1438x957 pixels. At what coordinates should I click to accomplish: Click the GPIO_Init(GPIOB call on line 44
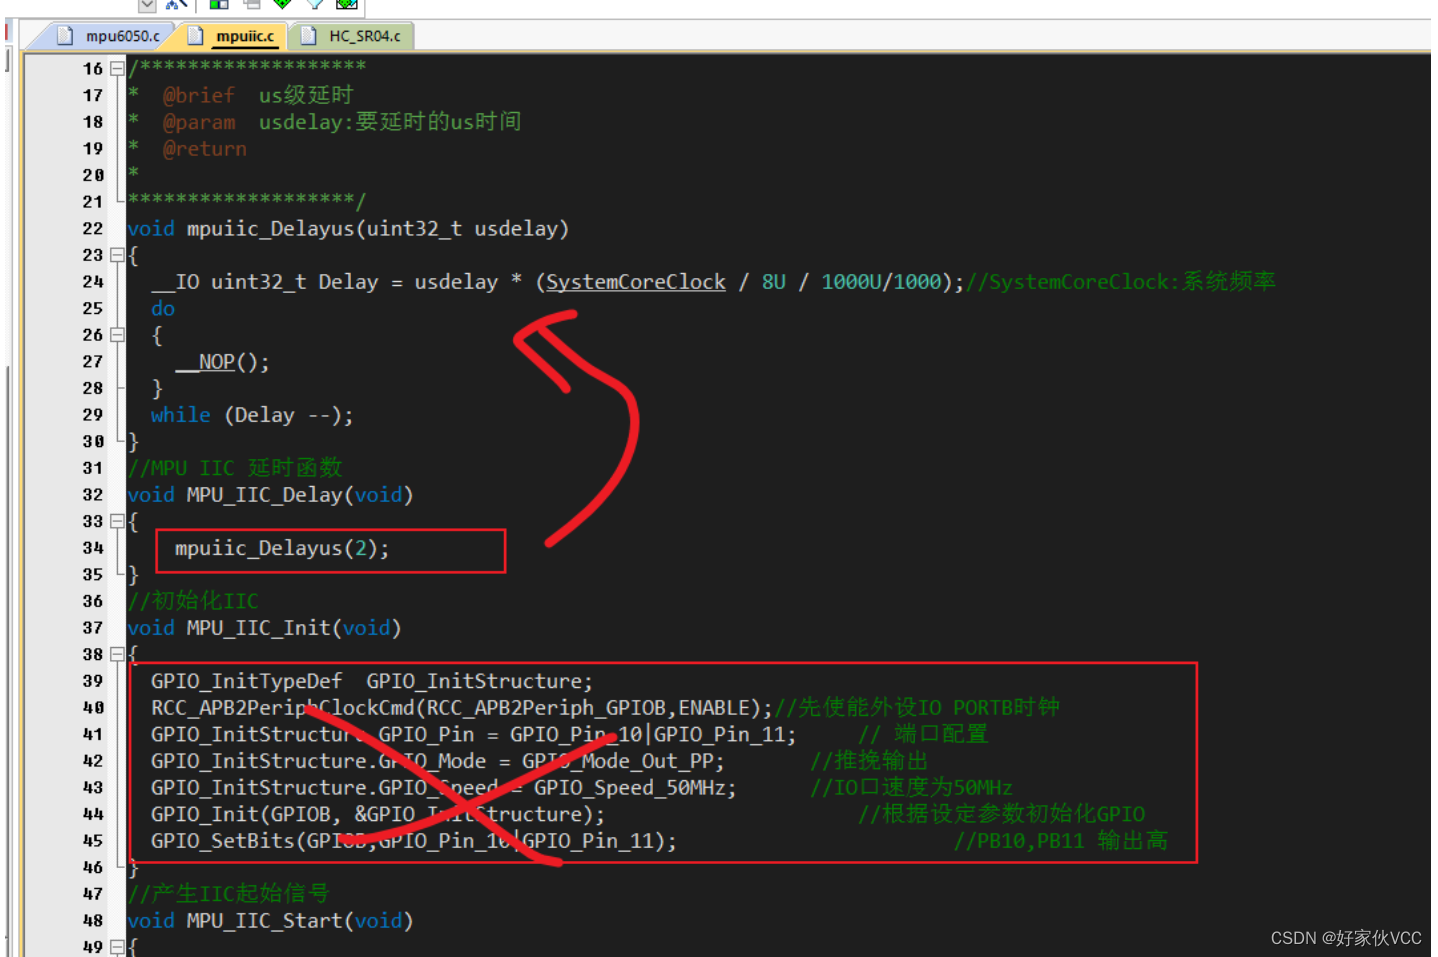coord(378,814)
